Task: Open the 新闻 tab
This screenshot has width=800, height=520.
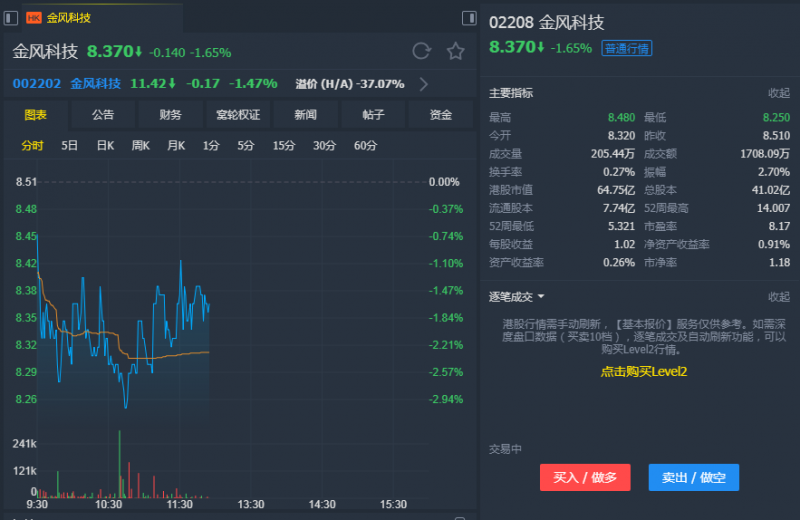Action: click(305, 115)
